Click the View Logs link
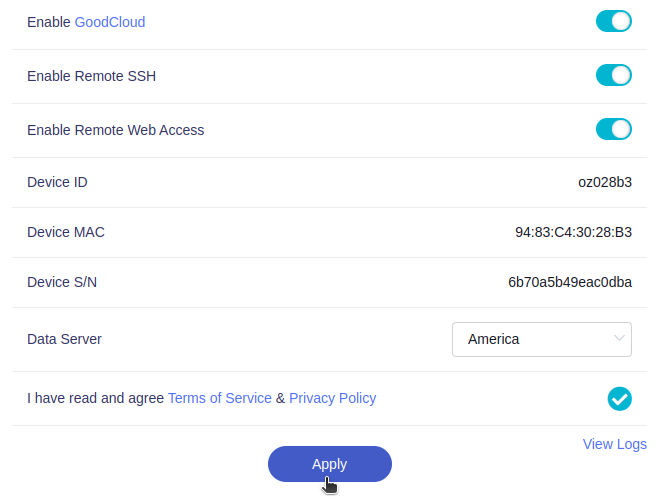The width and height of the screenshot is (659, 501). coord(614,444)
